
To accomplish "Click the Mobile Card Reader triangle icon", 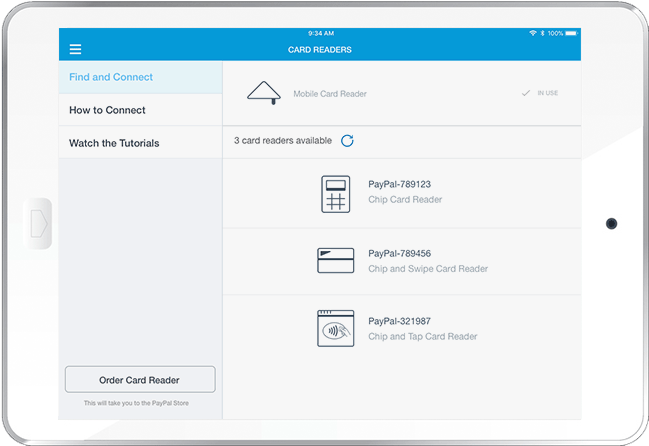I will coord(264,93).
